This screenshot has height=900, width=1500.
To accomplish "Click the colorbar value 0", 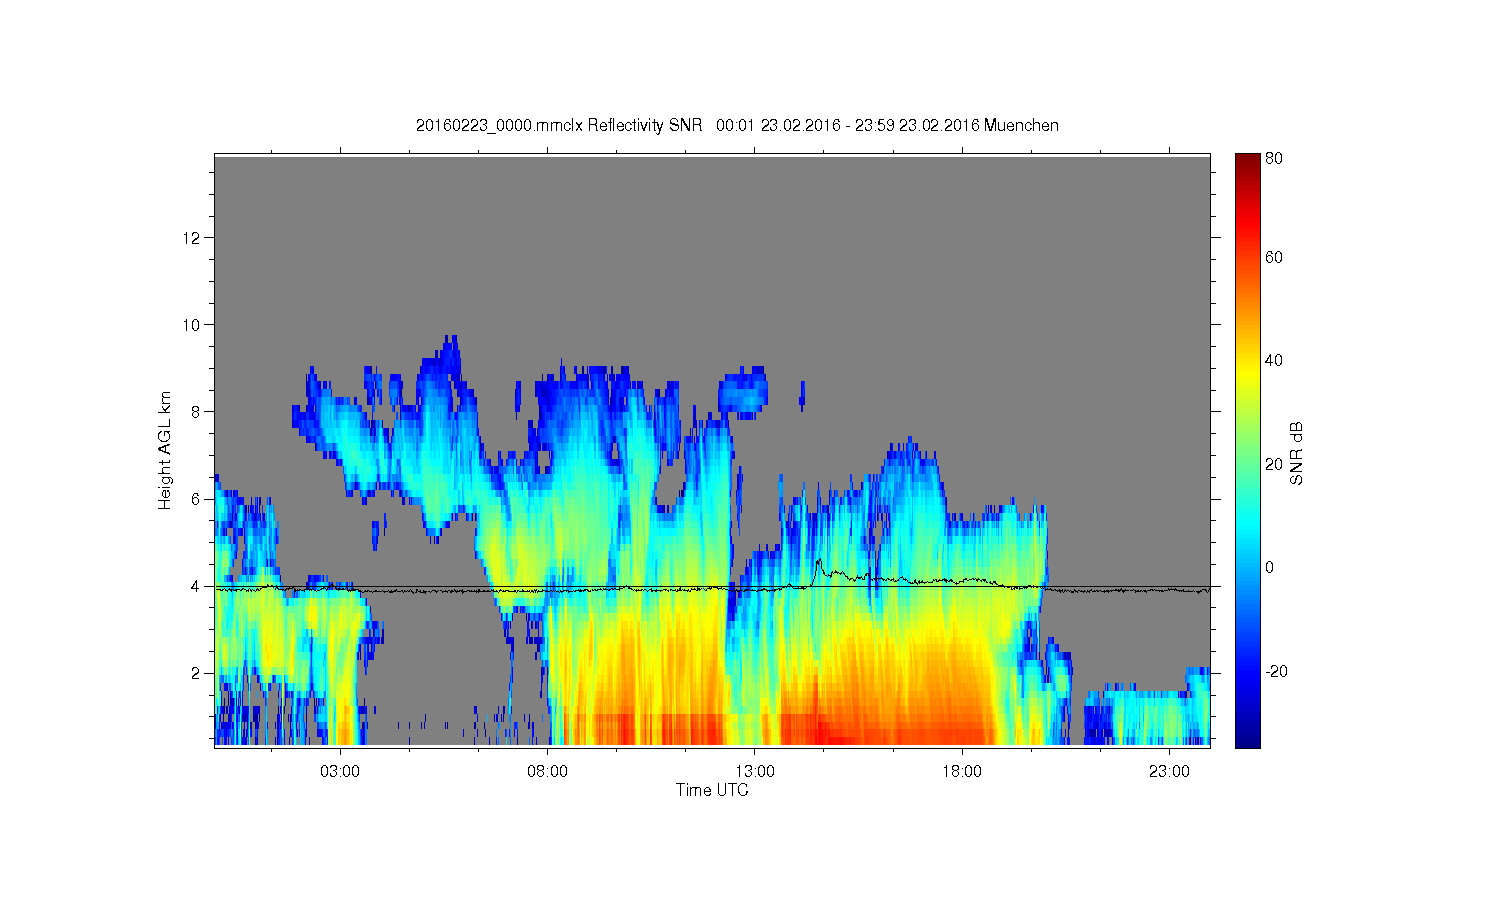I will click(1270, 568).
